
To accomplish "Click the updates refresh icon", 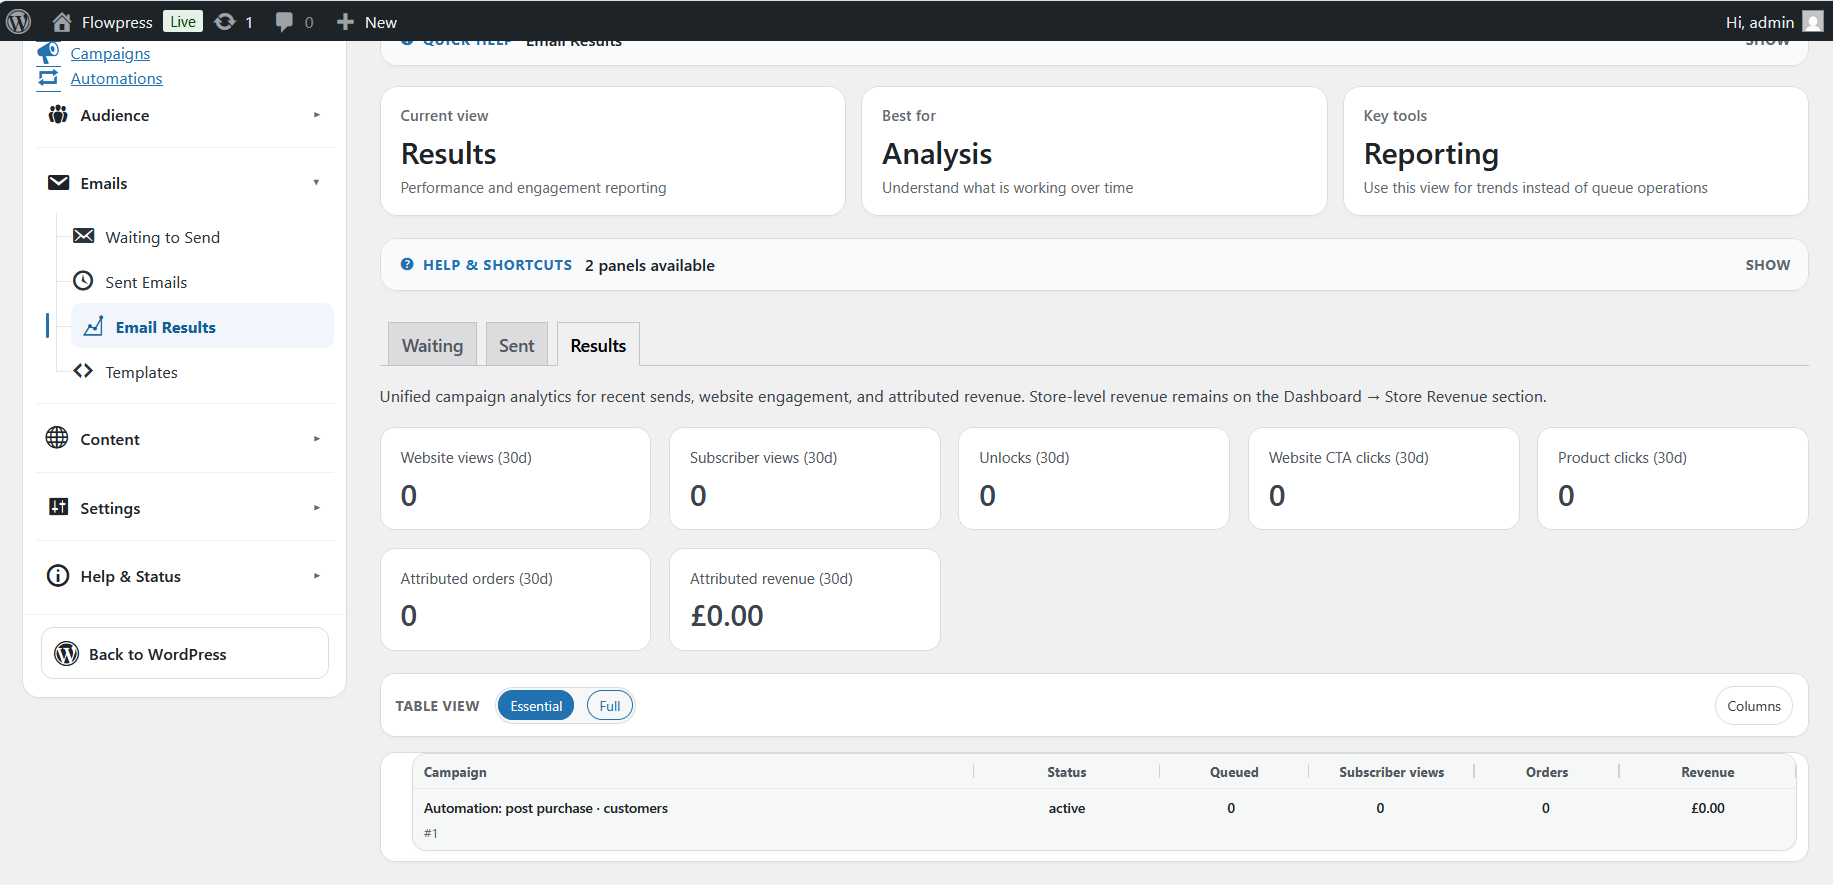I will [225, 21].
